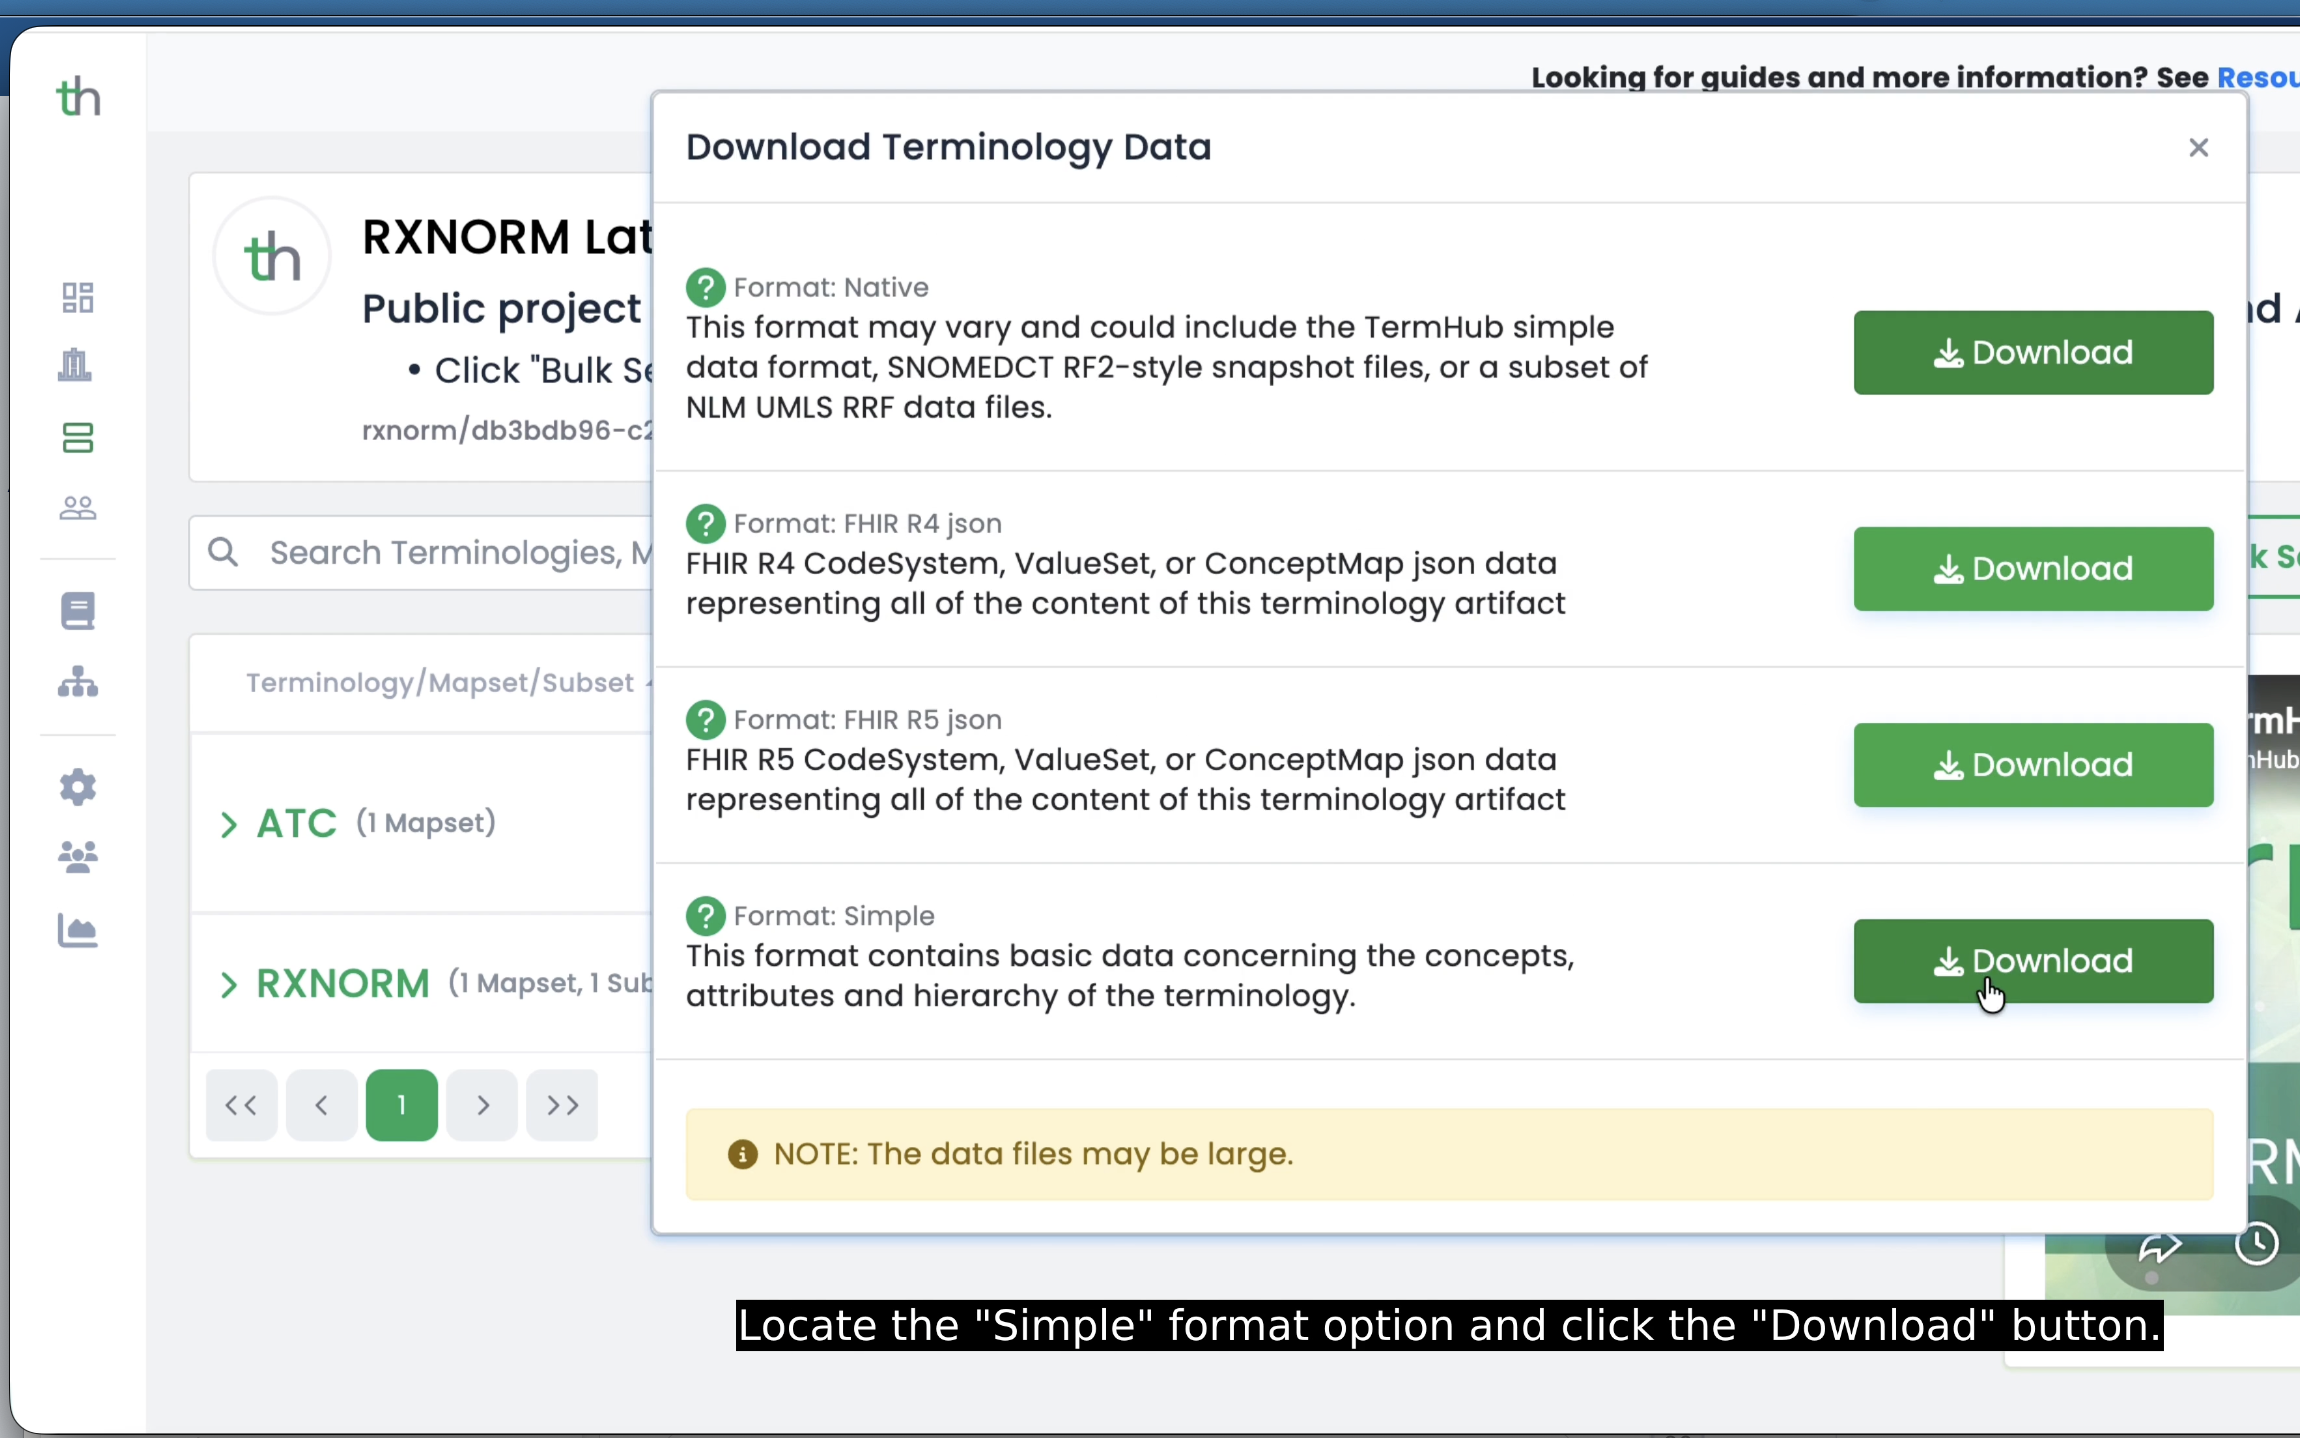Open the Resources link in the top banner
Viewport: 2300px width, 1438px height.
click(x=2258, y=77)
